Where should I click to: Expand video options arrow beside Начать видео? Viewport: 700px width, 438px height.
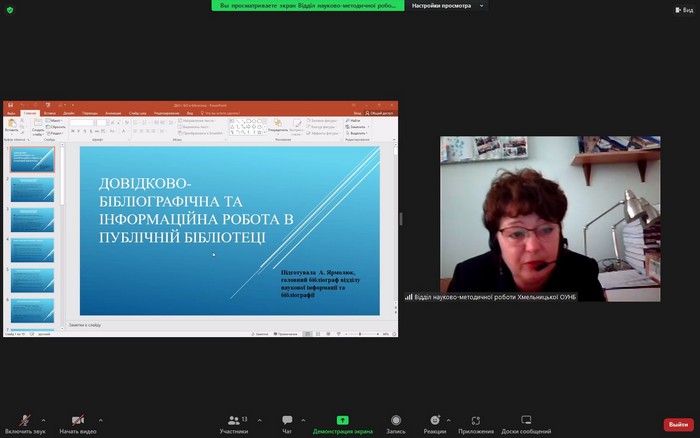[x=100, y=420]
